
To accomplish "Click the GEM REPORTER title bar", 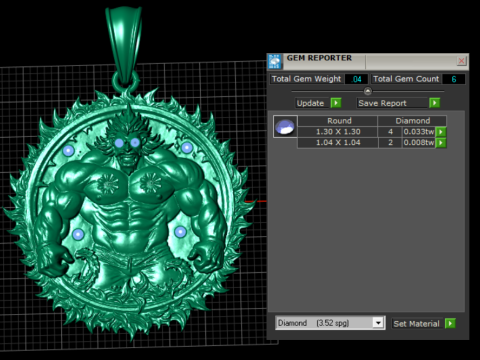I will pyautogui.click(x=368, y=61).
